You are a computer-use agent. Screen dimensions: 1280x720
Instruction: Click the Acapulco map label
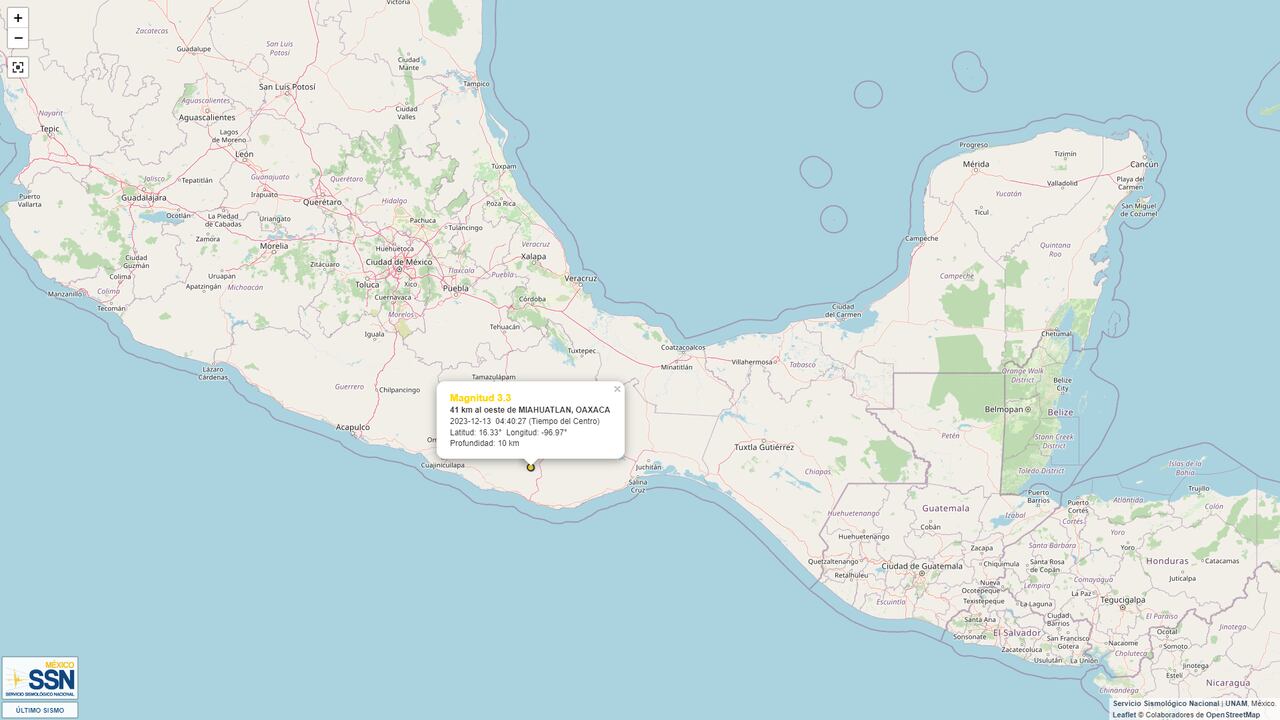click(355, 425)
